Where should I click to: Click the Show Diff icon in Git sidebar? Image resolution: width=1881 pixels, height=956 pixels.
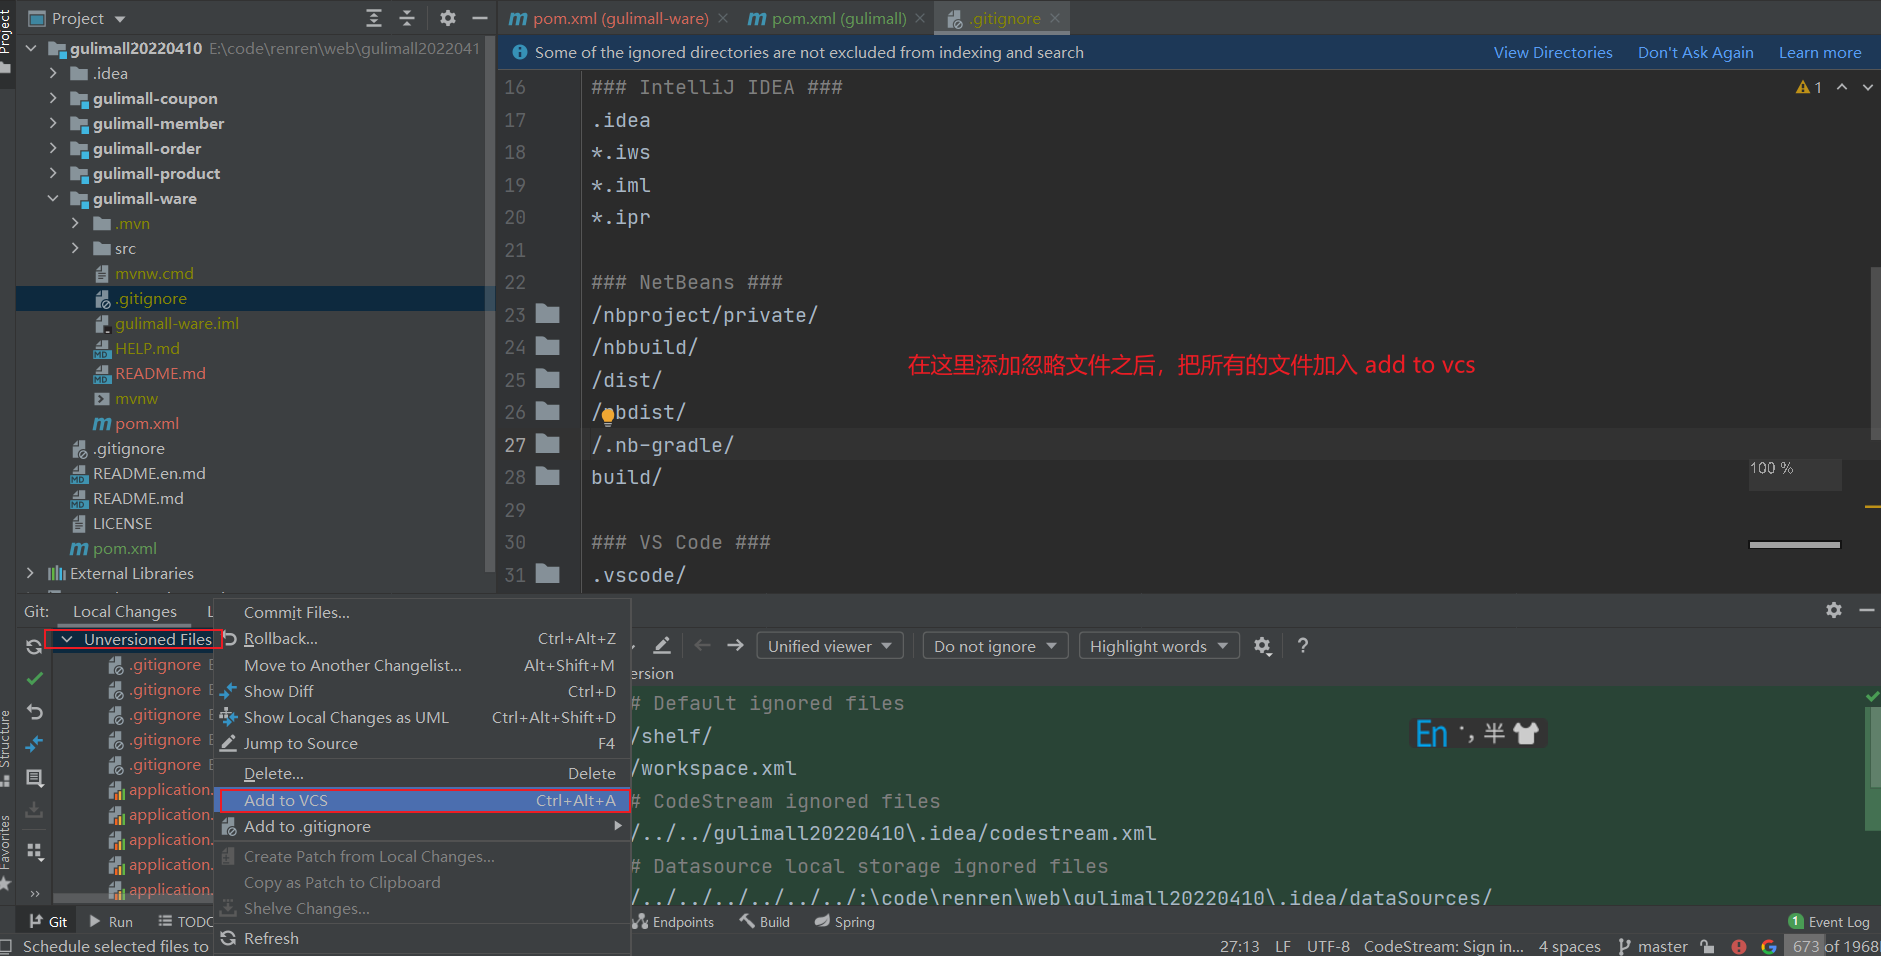[x=34, y=744]
